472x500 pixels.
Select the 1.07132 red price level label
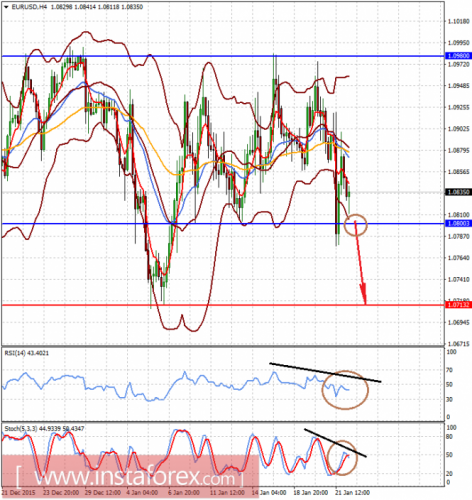[x=459, y=305]
